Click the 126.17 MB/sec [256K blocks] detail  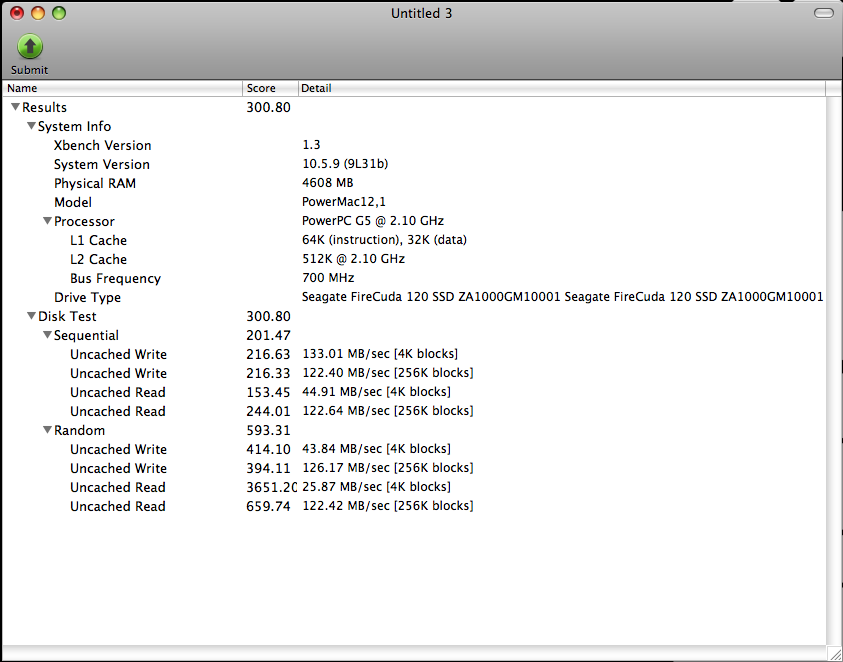click(x=388, y=468)
